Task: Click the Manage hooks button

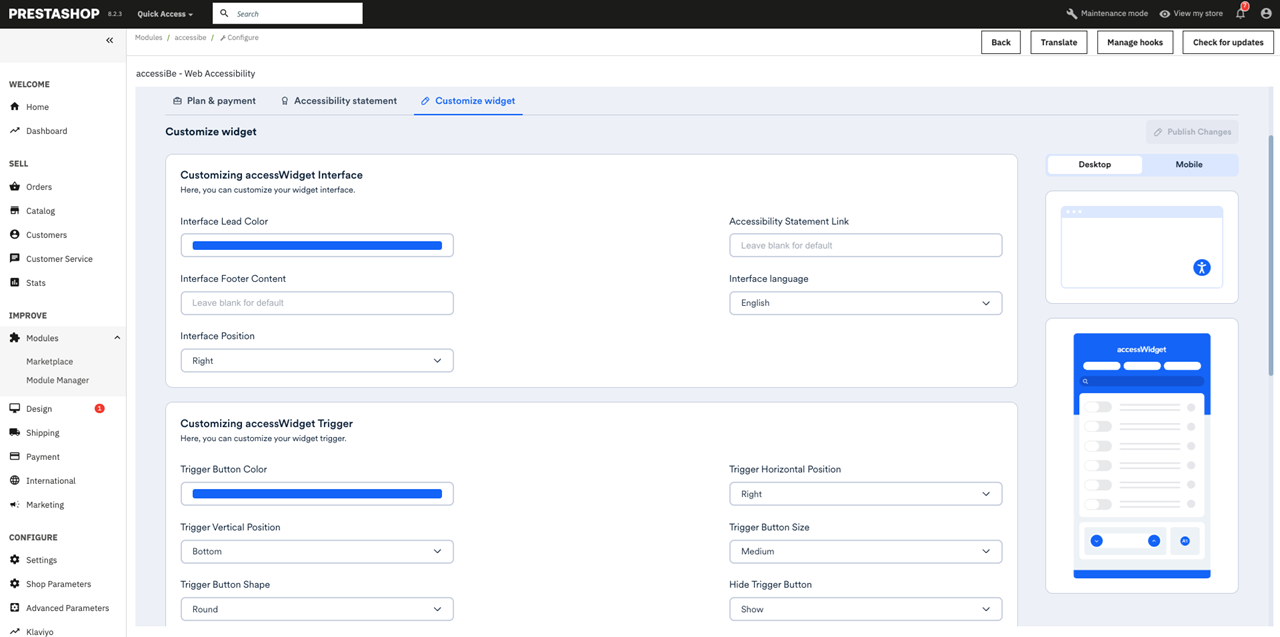Action: tap(1135, 42)
